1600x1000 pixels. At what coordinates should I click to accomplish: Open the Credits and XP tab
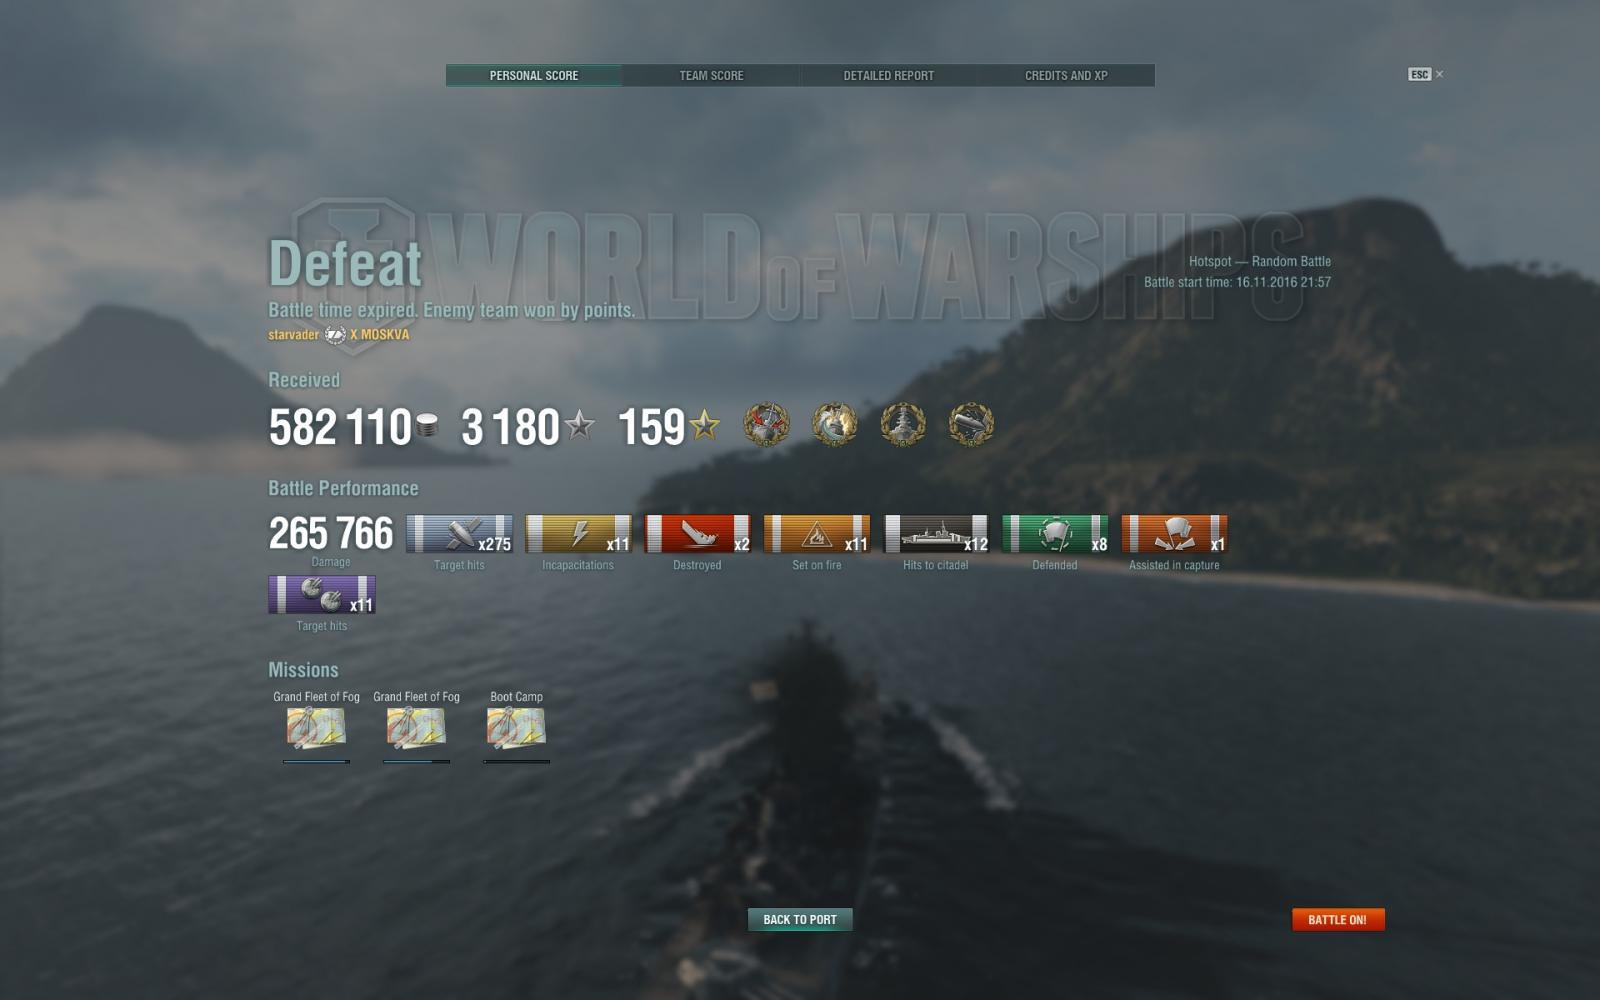point(1066,75)
